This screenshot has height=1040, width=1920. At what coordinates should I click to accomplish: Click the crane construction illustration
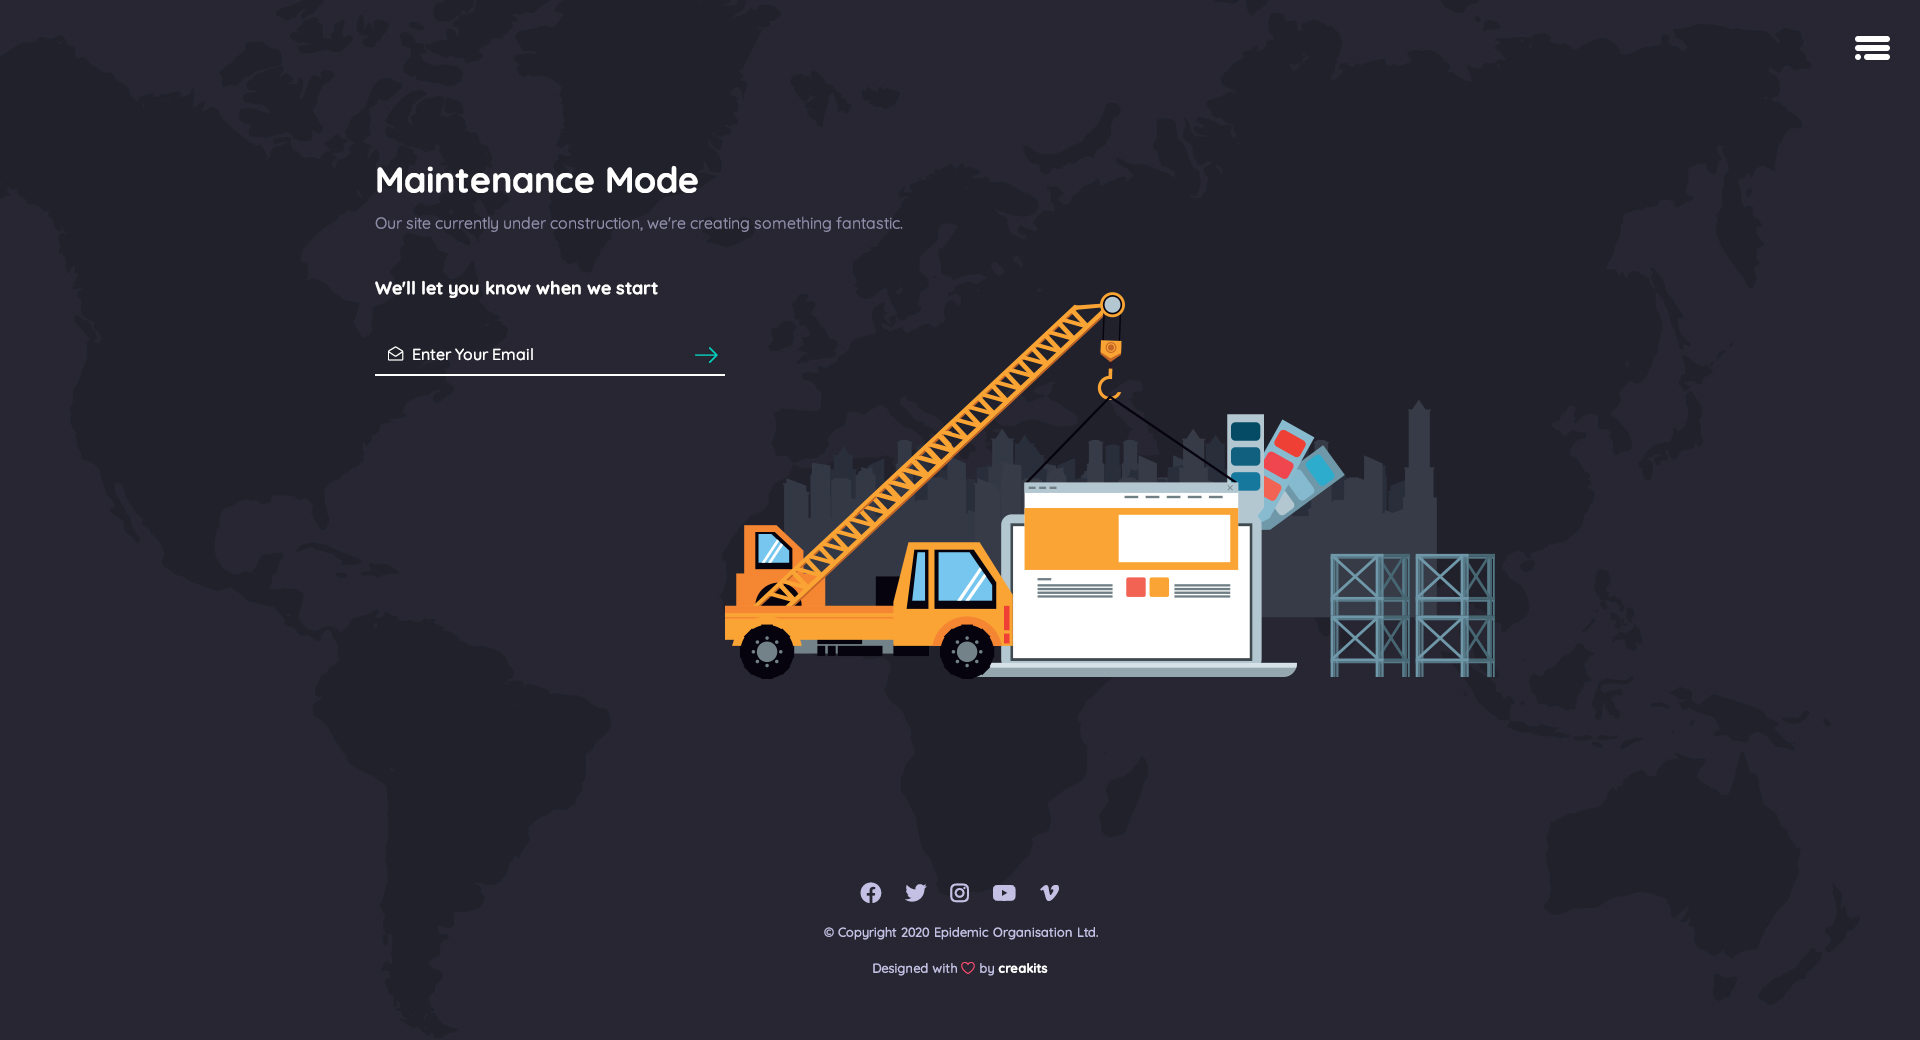click(1110, 485)
